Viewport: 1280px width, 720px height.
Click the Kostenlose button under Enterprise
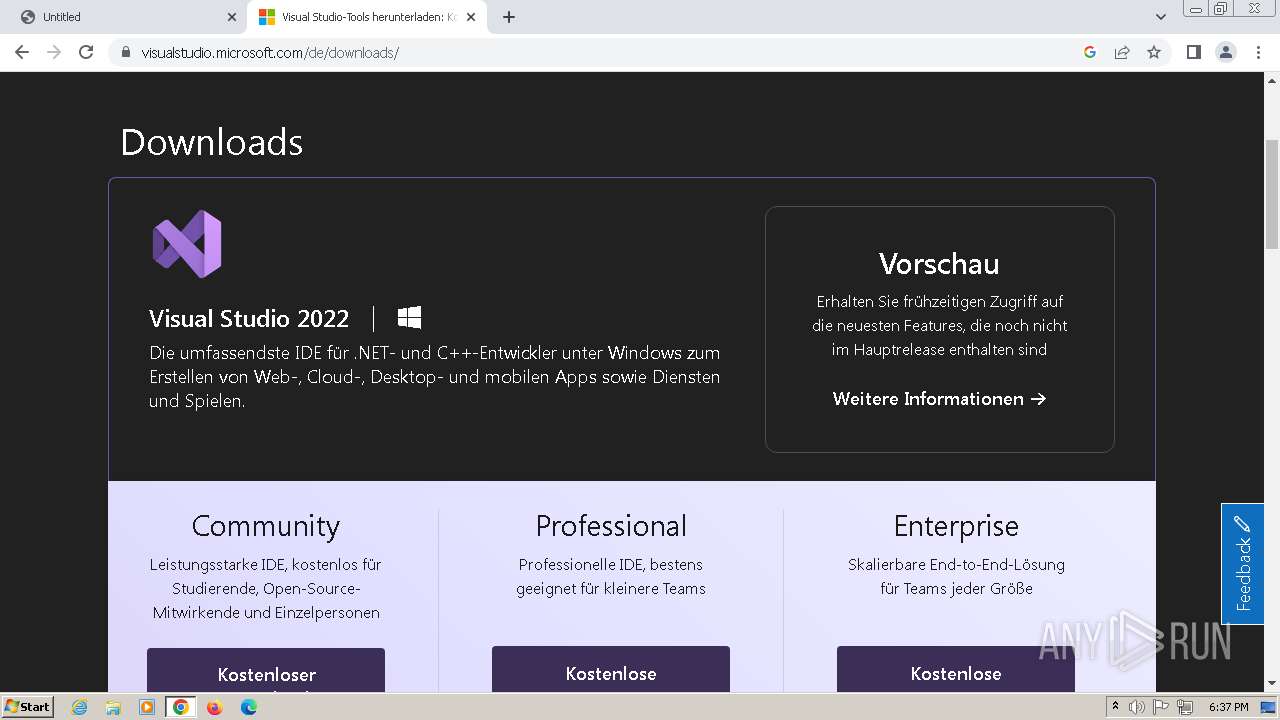tap(956, 670)
